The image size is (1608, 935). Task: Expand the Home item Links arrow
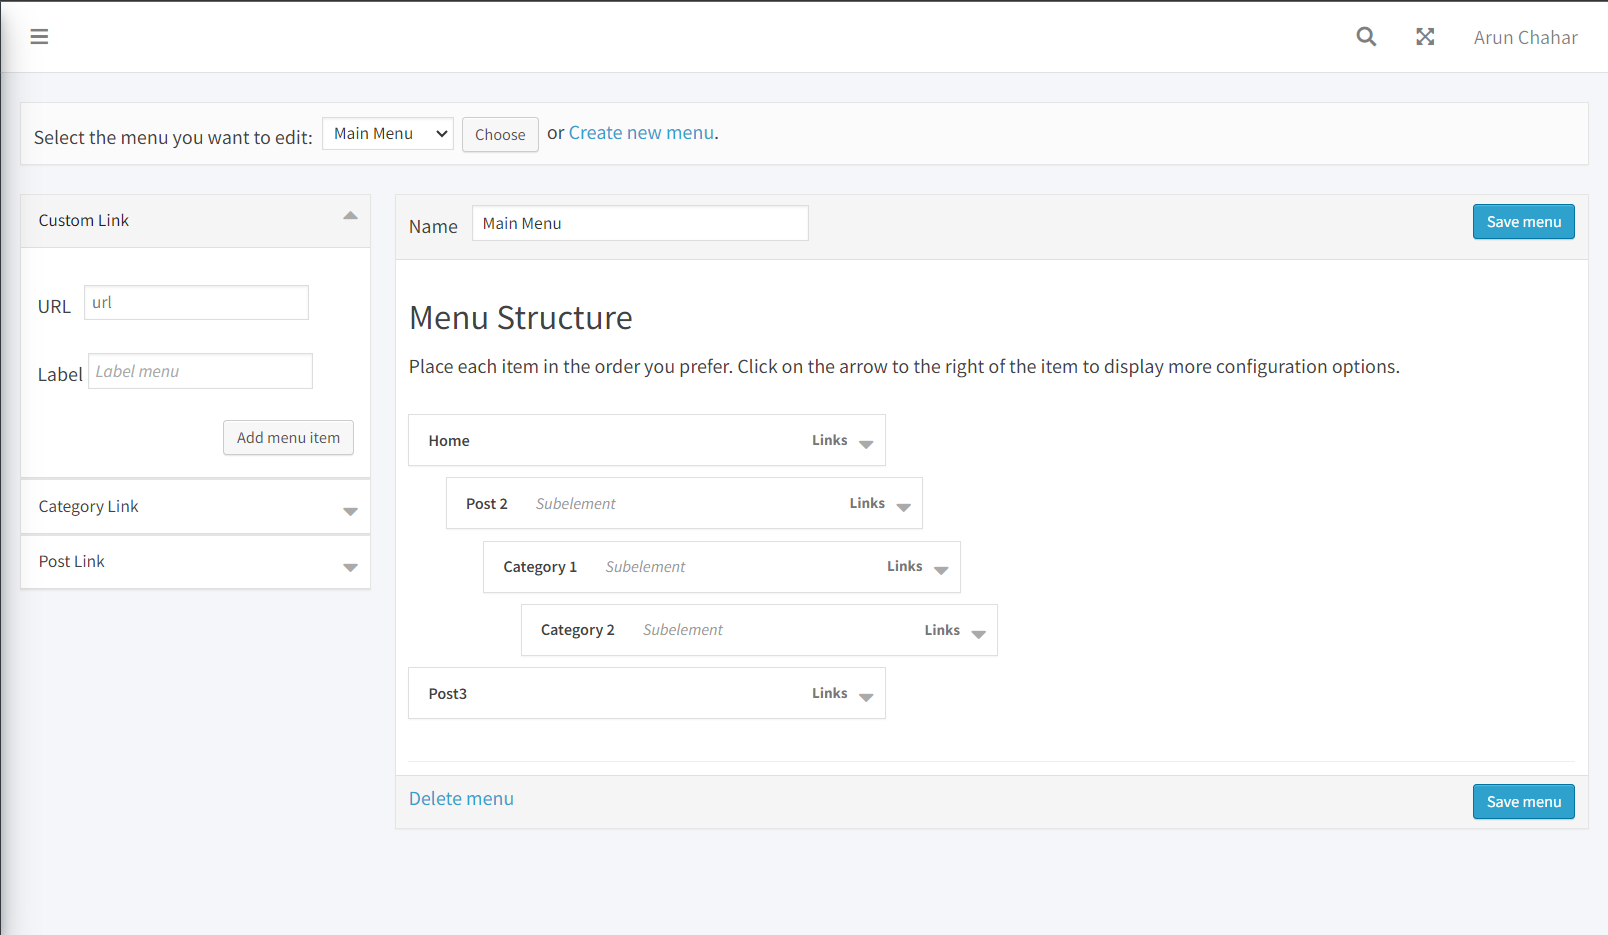(x=866, y=444)
